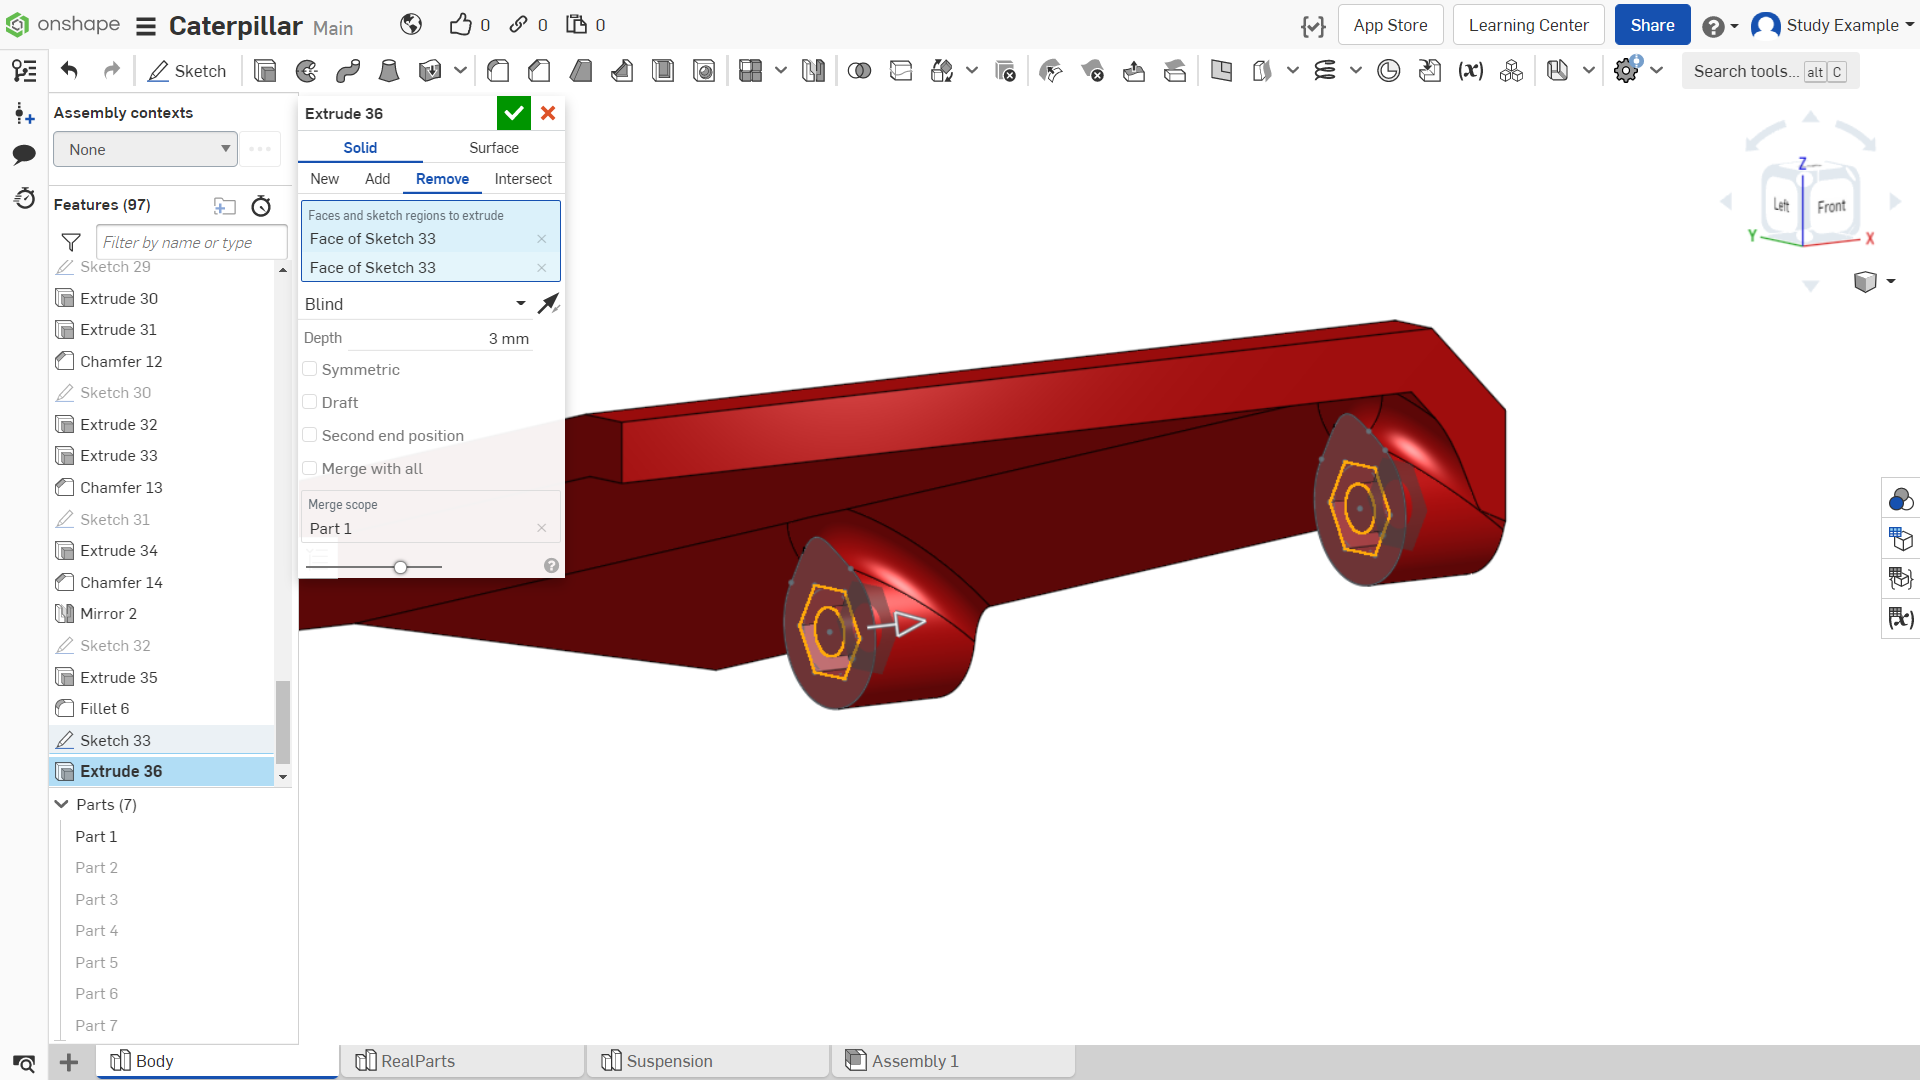1920x1080 pixels.
Task: Open the hamburger document menu
Action: click(x=146, y=26)
